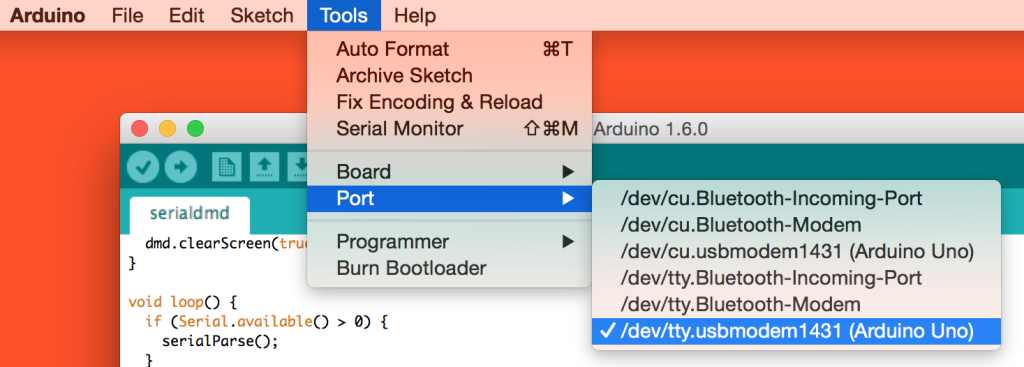The image size is (1024, 367).
Task: Open Serial Monitor from Tools menu
Action: pyautogui.click(x=449, y=129)
